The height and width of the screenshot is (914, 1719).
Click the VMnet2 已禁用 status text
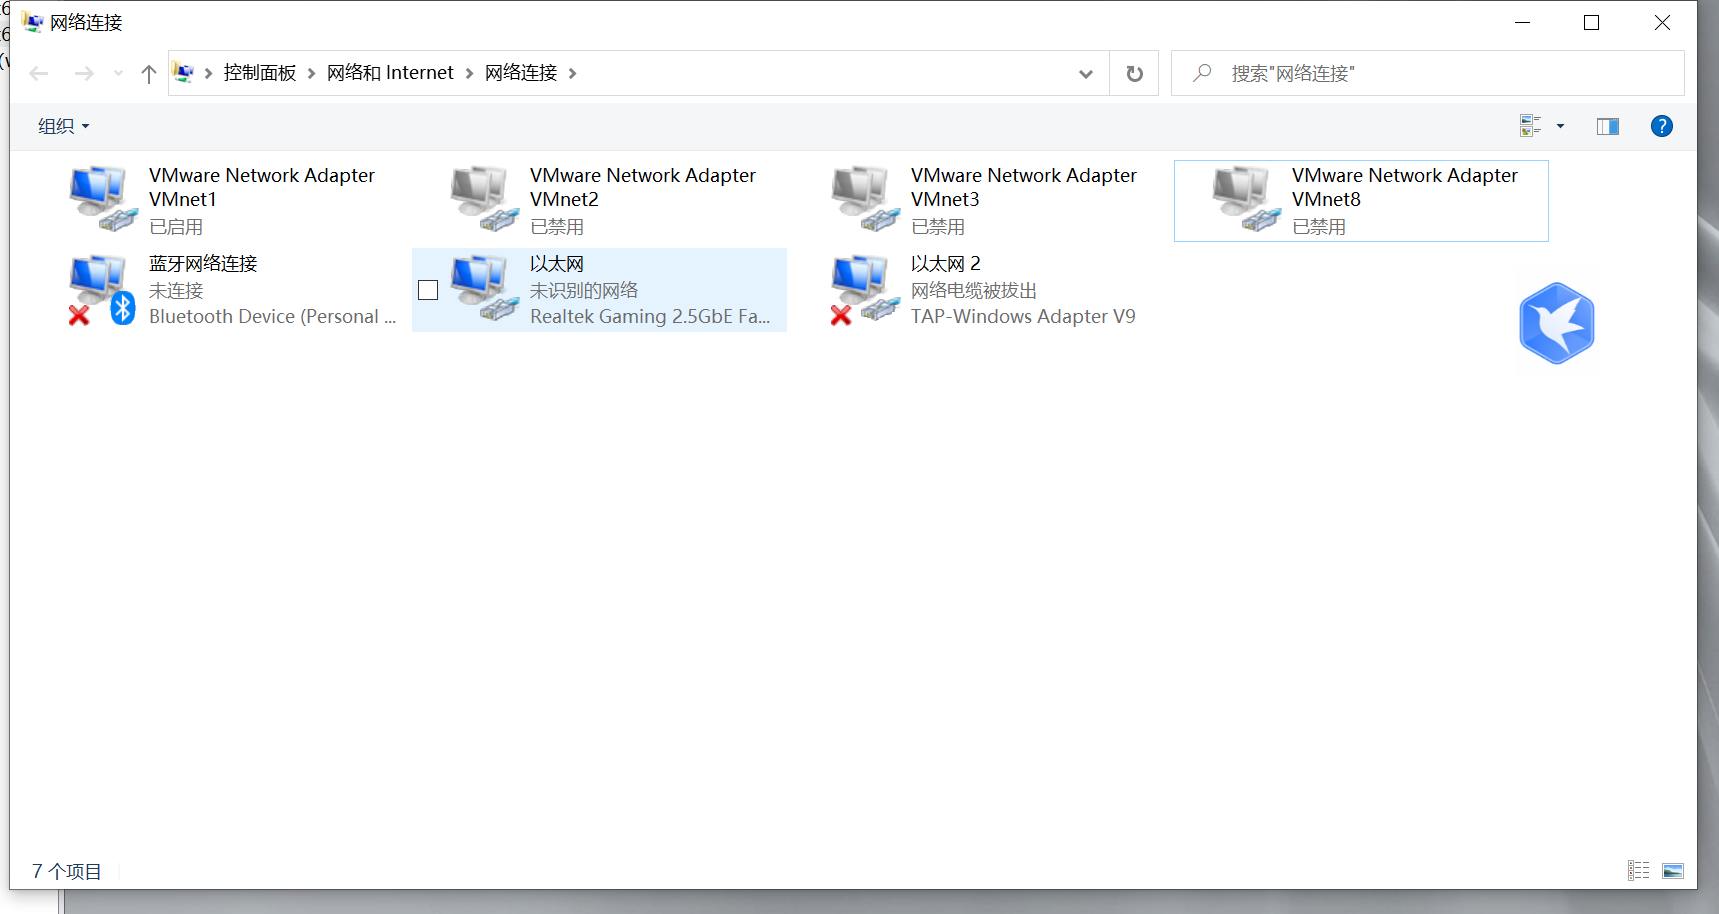click(x=557, y=227)
